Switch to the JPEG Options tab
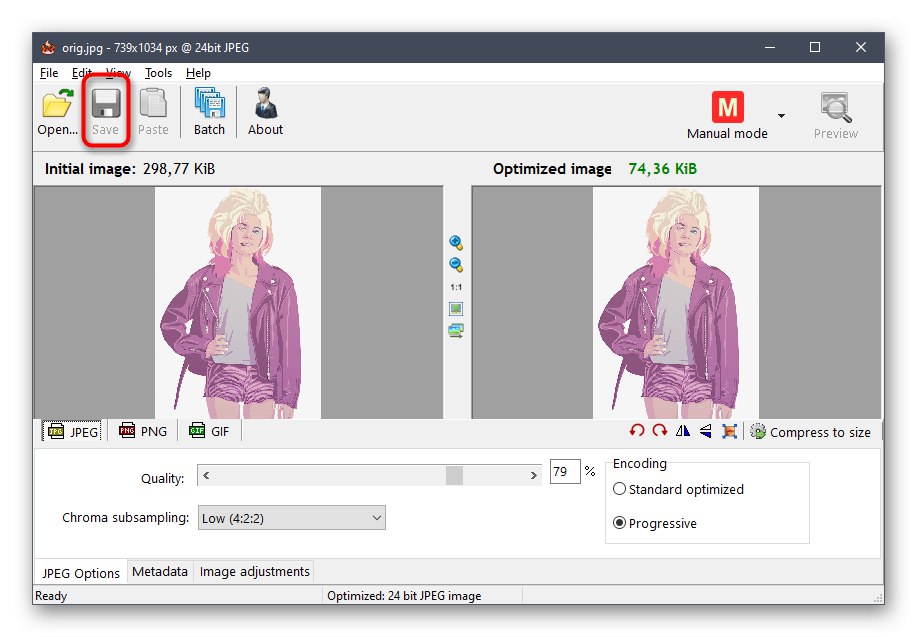The image size is (917, 637). [x=81, y=573]
